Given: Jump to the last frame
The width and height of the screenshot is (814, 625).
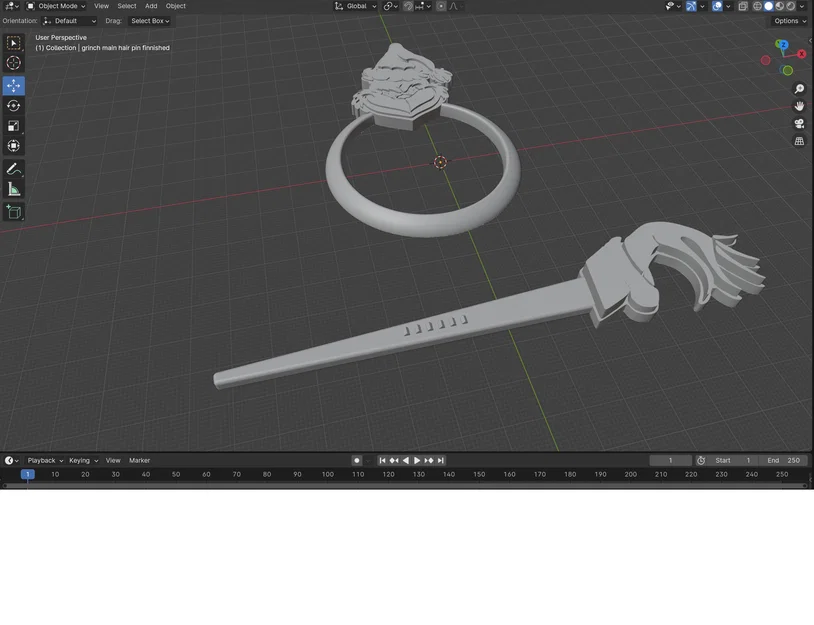Looking at the screenshot, I should (440, 460).
